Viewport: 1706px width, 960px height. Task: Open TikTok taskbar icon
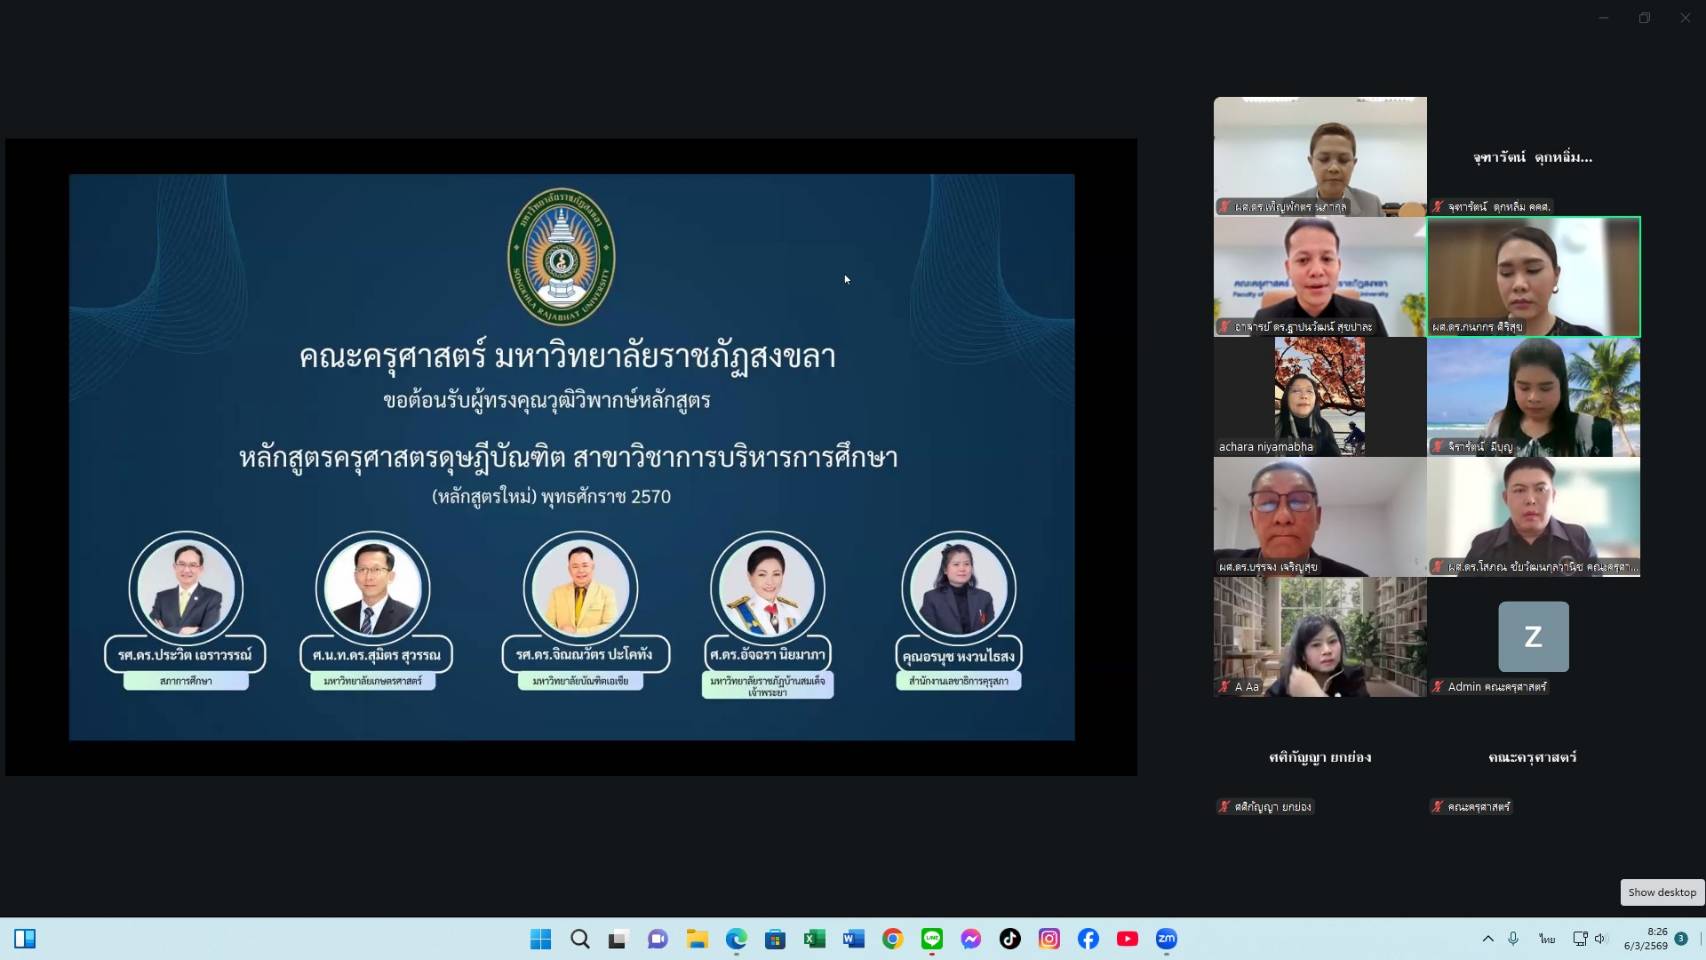[1010, 939]
